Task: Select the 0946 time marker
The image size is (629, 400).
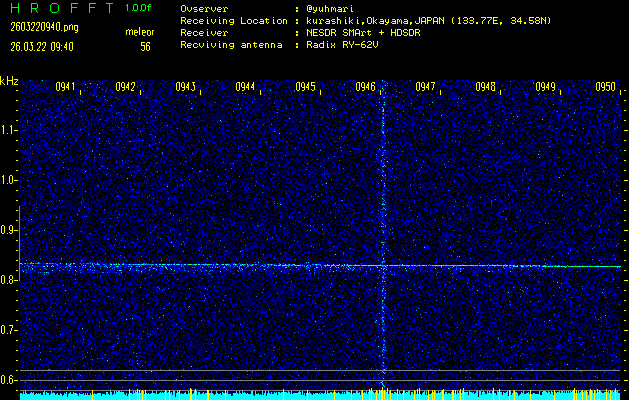Action: pyautogui.click(x=366, y=87)
